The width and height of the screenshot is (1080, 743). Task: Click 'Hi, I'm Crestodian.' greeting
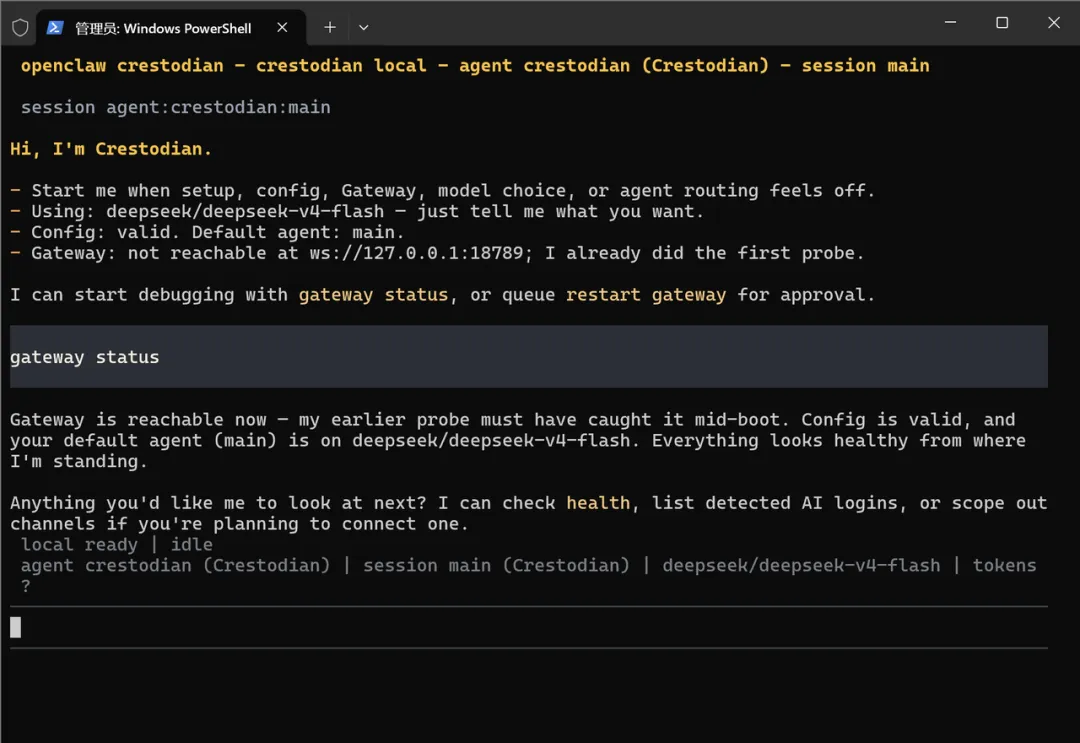pyautogui.click(x=111, y=149)
